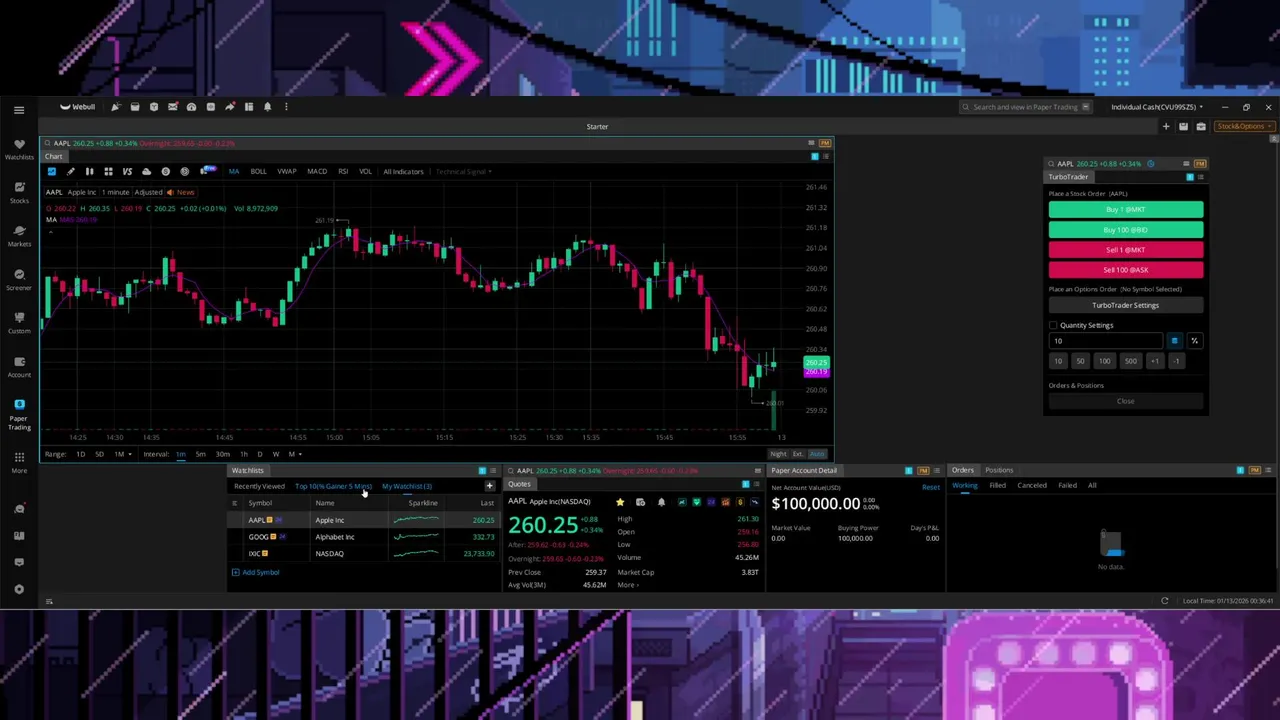The image size is (1280, 720).
Task: Select GOOG row in watchlist
Action: (x=364, y=537)
